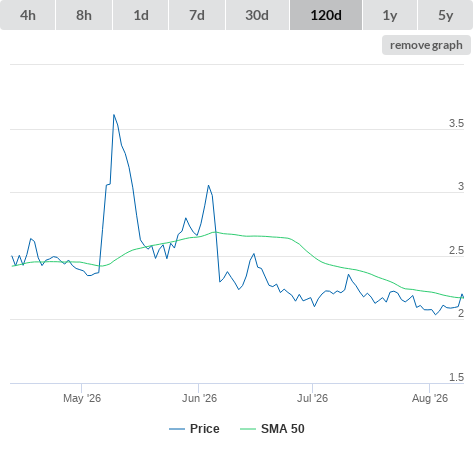Screen dimensions: 474x455
Task: Click the green SMA 50 legend marker
Action: [248, 429]
